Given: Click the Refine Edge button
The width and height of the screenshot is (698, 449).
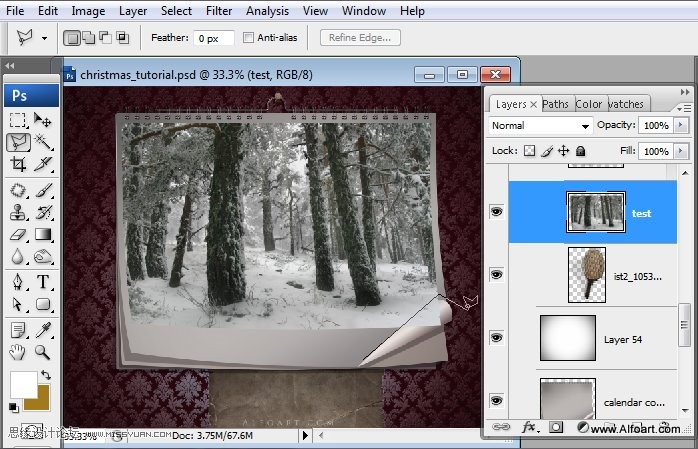Looking at the screenshot, I should point(360,38).
